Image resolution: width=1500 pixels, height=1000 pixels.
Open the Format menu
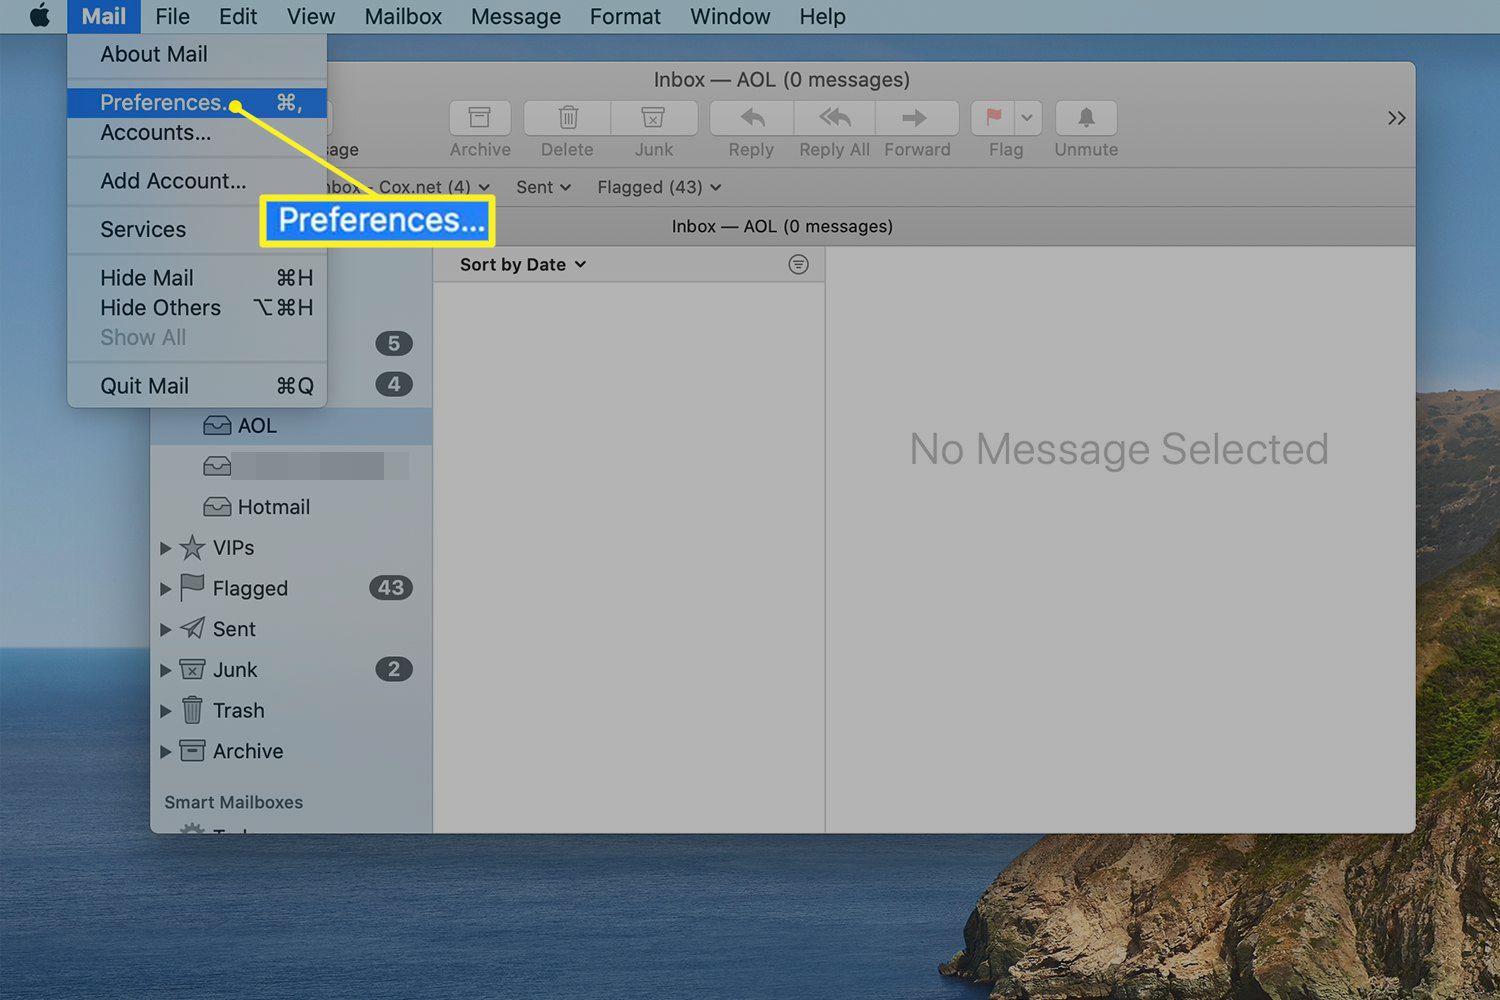coord(625,16)
